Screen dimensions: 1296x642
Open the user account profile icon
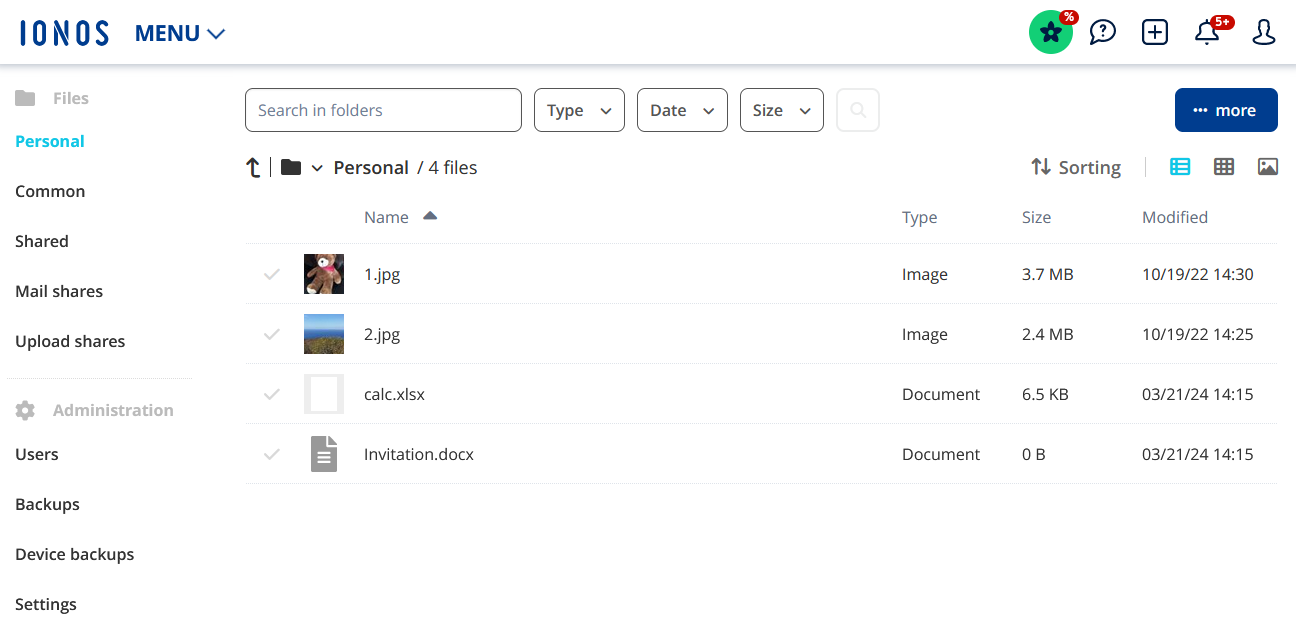tap(1264, 33)
